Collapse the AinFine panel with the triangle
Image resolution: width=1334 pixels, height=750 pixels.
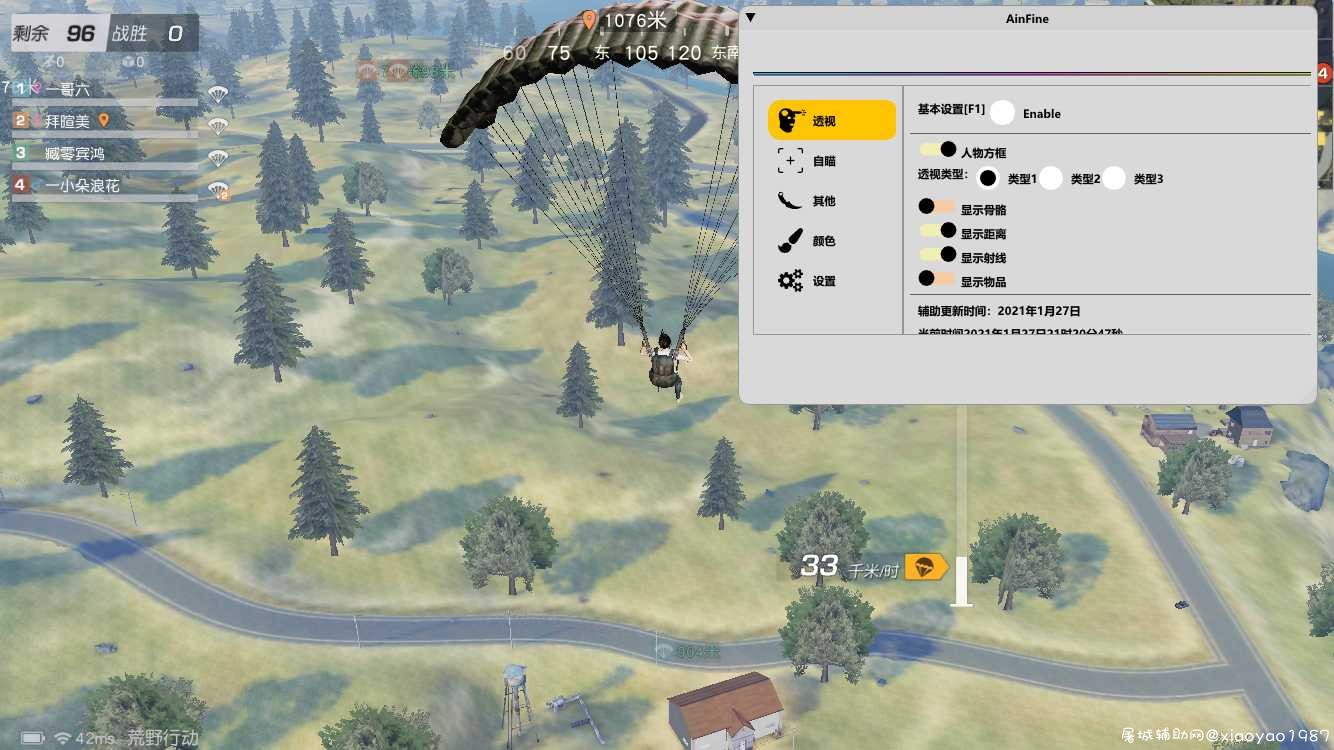[751, 17]
